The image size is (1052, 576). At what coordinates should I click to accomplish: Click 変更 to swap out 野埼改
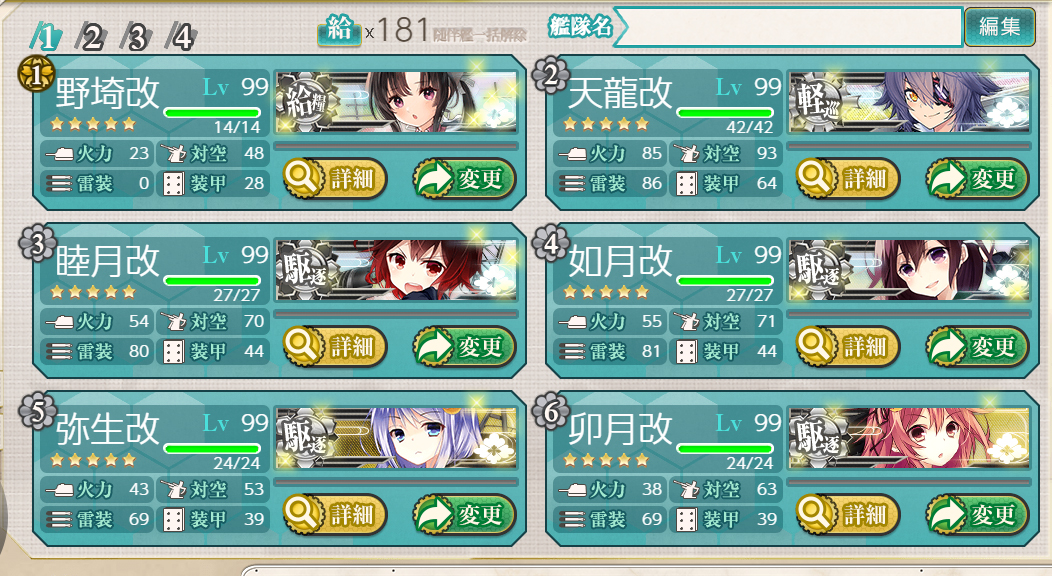click(464, 178)
